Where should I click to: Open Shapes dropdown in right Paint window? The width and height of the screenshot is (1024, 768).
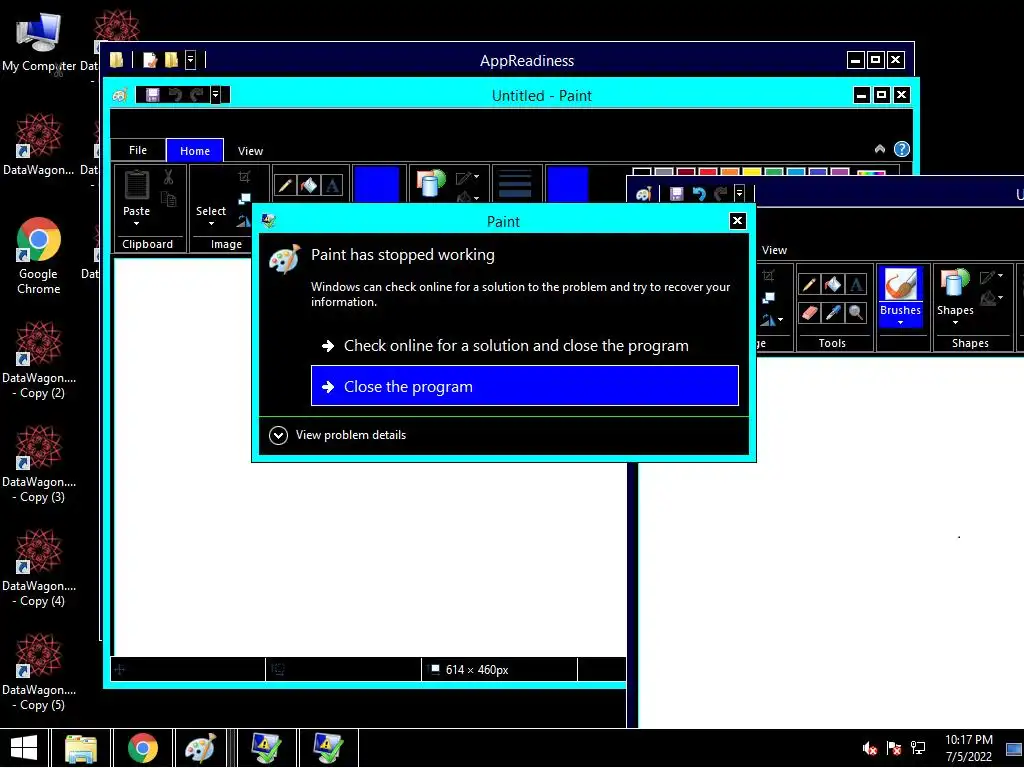pyautogui.click(x=955, y=323)
